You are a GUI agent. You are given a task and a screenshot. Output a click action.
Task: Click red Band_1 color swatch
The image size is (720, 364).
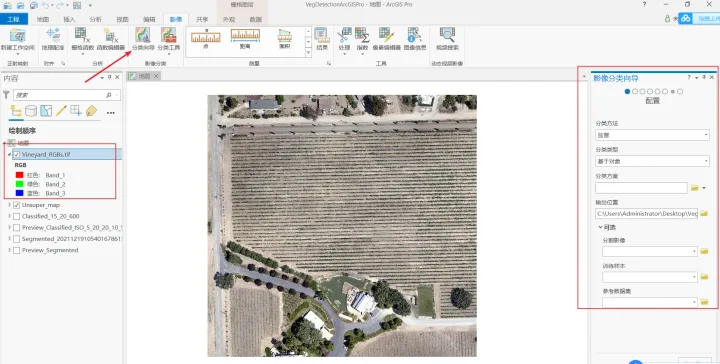click(19, 175)
